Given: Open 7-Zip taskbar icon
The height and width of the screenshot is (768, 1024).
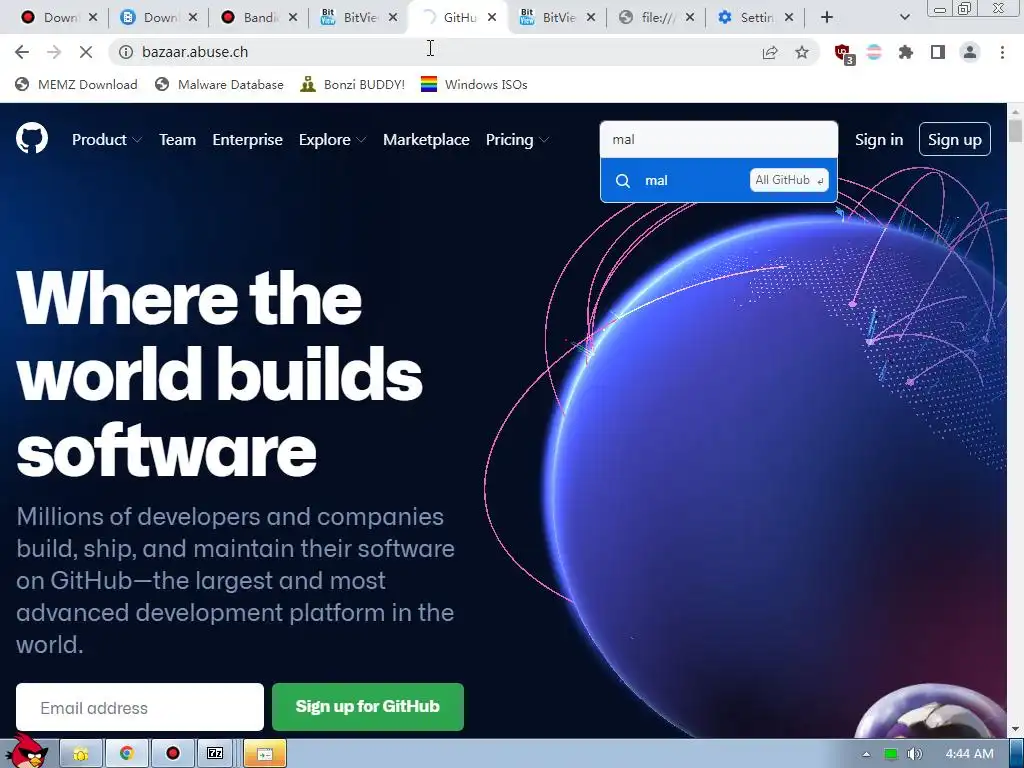Looking at the screenshot, I should click(216, 754).
